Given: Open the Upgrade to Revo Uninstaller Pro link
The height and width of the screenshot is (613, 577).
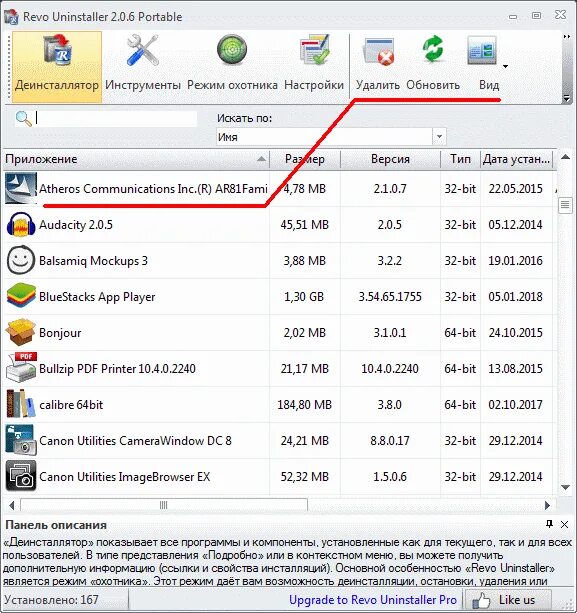Looking at the screenshot, I should pyautogui.click(x=373, y=600).
